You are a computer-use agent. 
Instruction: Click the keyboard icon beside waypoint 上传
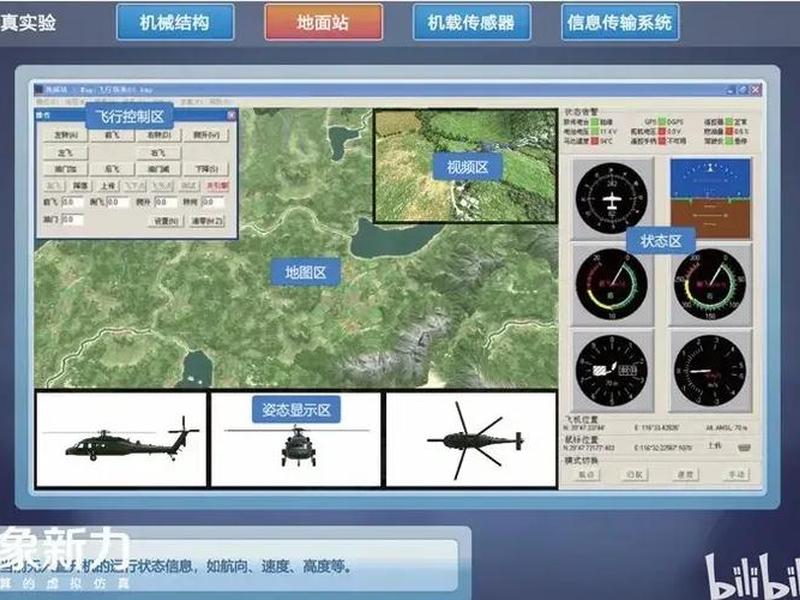(x=744, y=447)
